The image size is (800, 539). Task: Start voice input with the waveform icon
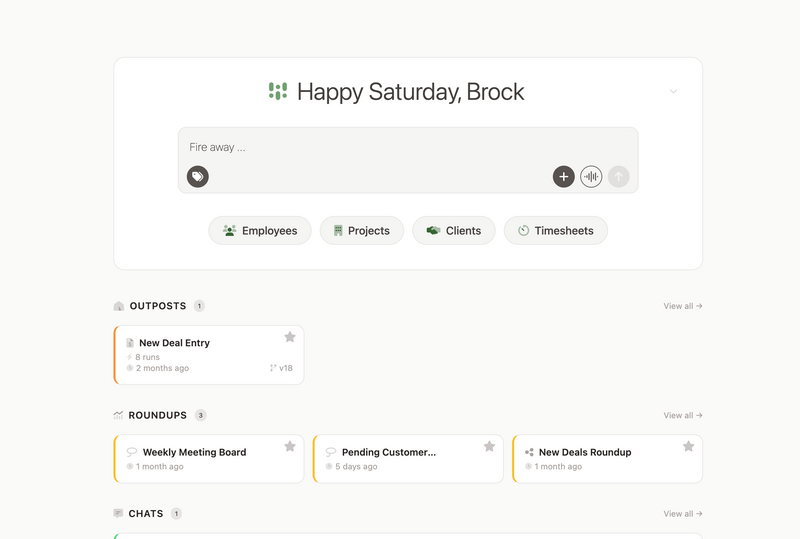tap(591, 177)
